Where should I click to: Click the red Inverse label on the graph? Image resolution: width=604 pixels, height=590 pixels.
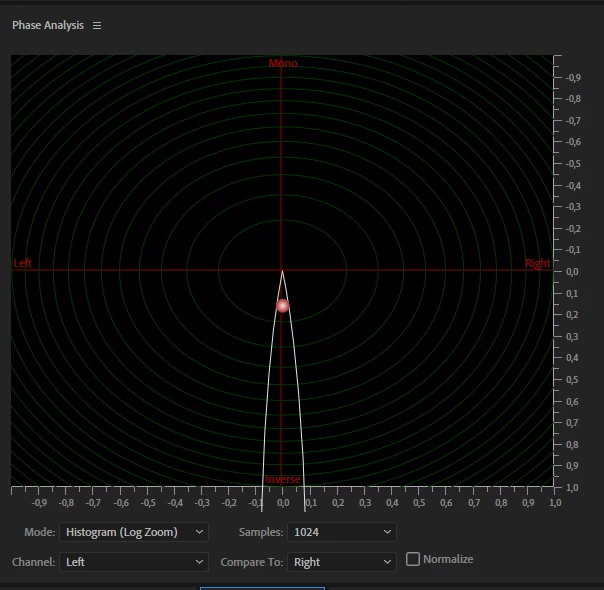[x=283, y=479]
